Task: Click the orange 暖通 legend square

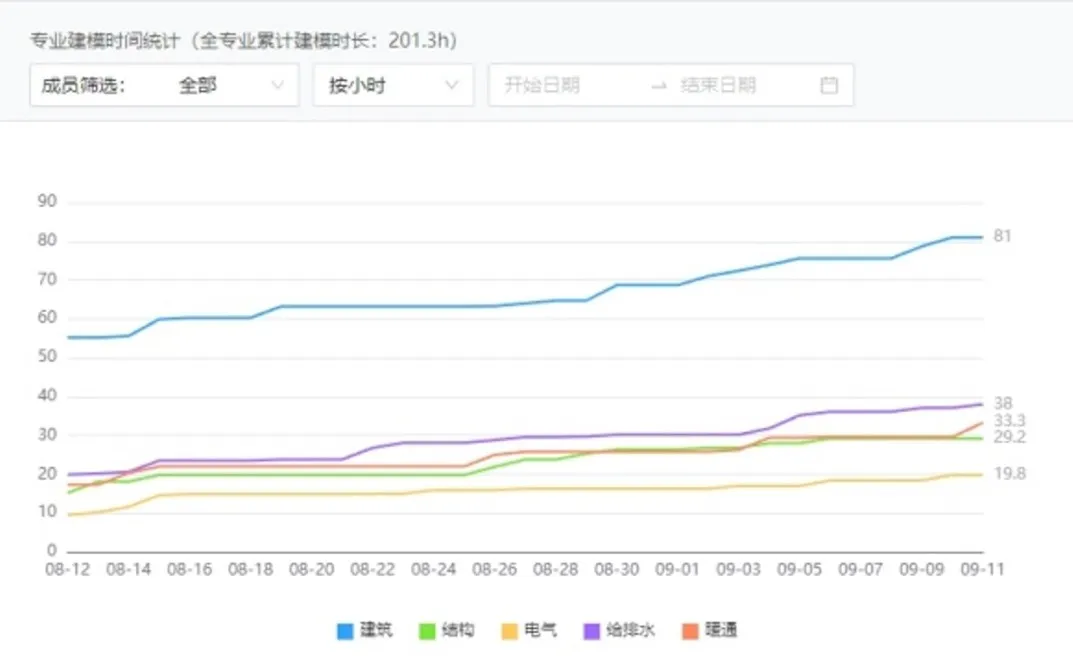Action: [x=689, y=631]
